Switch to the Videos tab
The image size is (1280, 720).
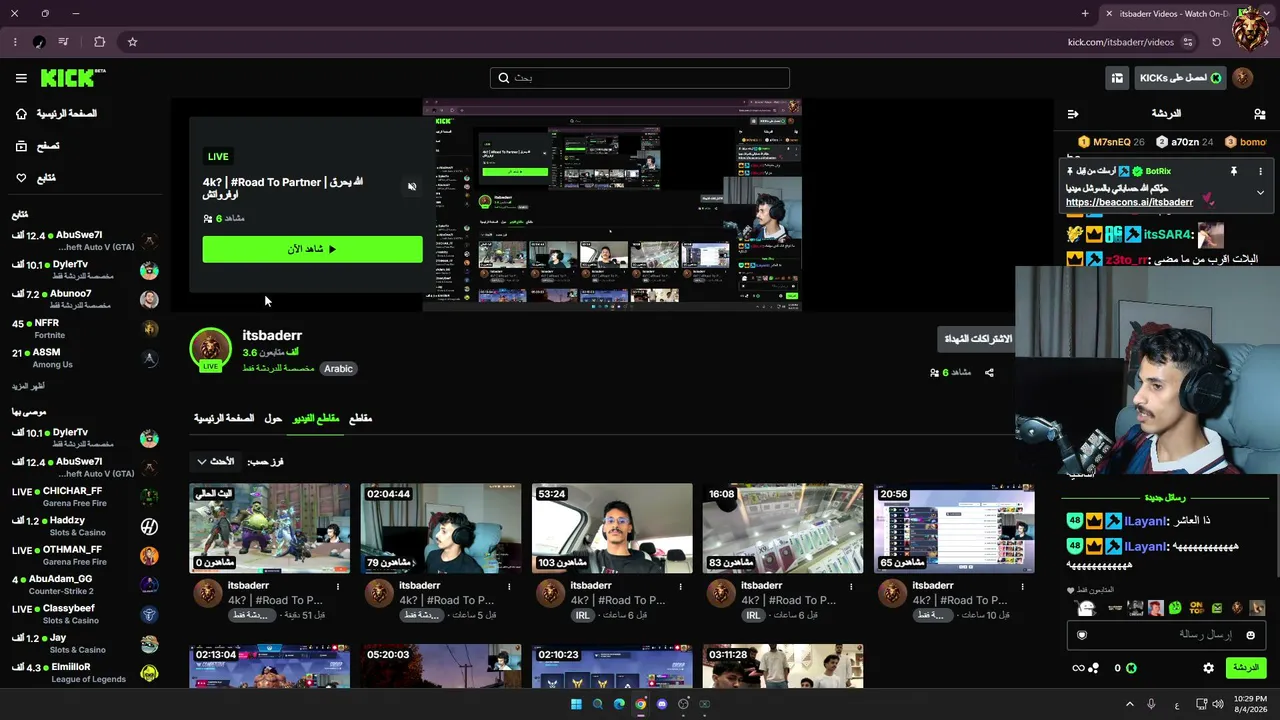coord(316,419)
